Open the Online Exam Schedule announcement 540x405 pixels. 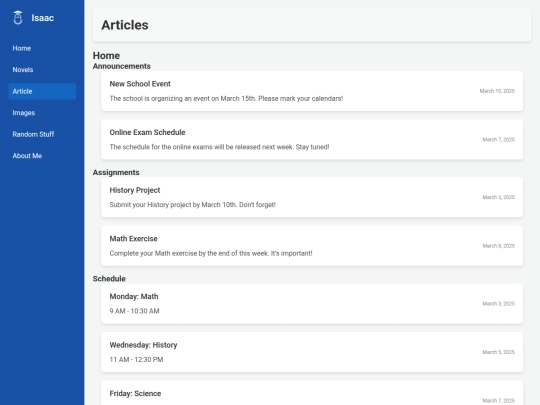point(312,139)
